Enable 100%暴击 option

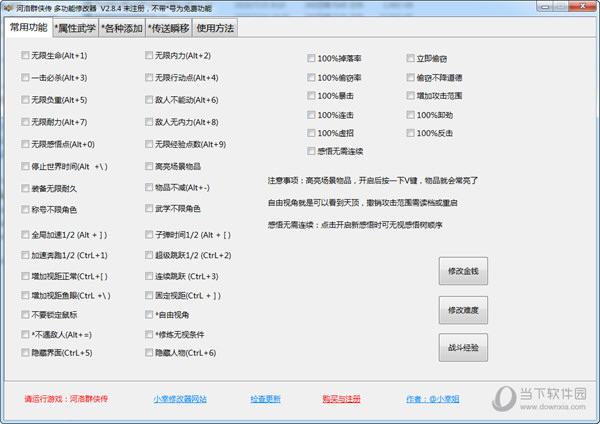(x=311, y=96)
